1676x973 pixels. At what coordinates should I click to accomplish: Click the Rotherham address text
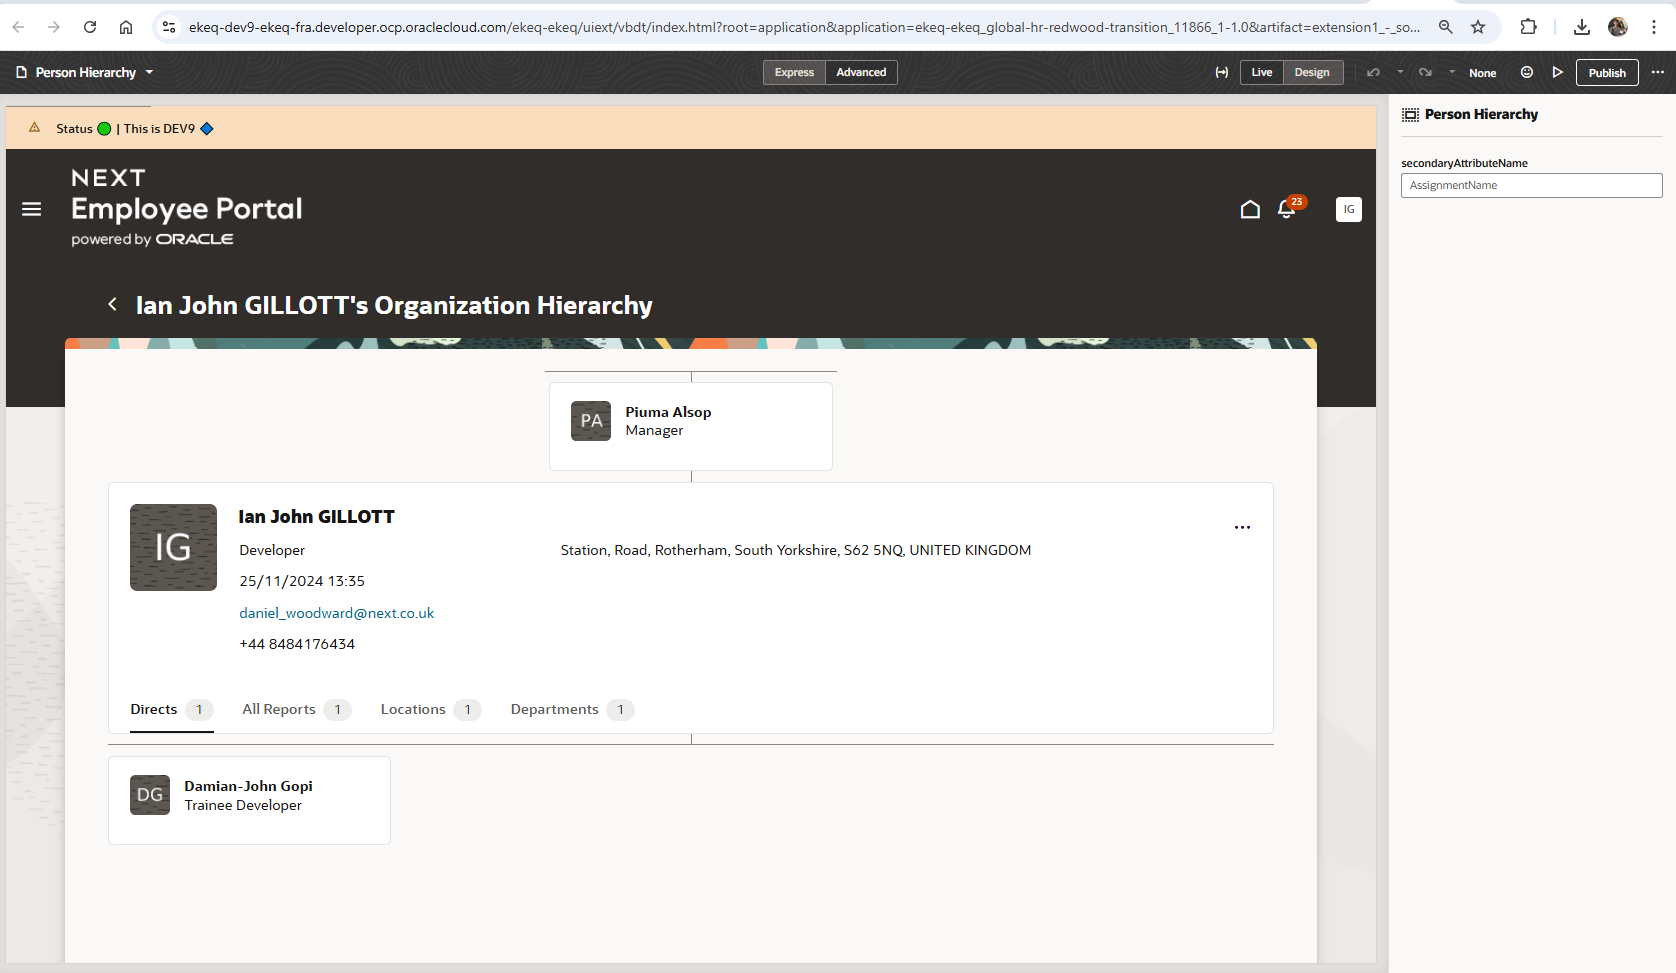coord(796,550)
